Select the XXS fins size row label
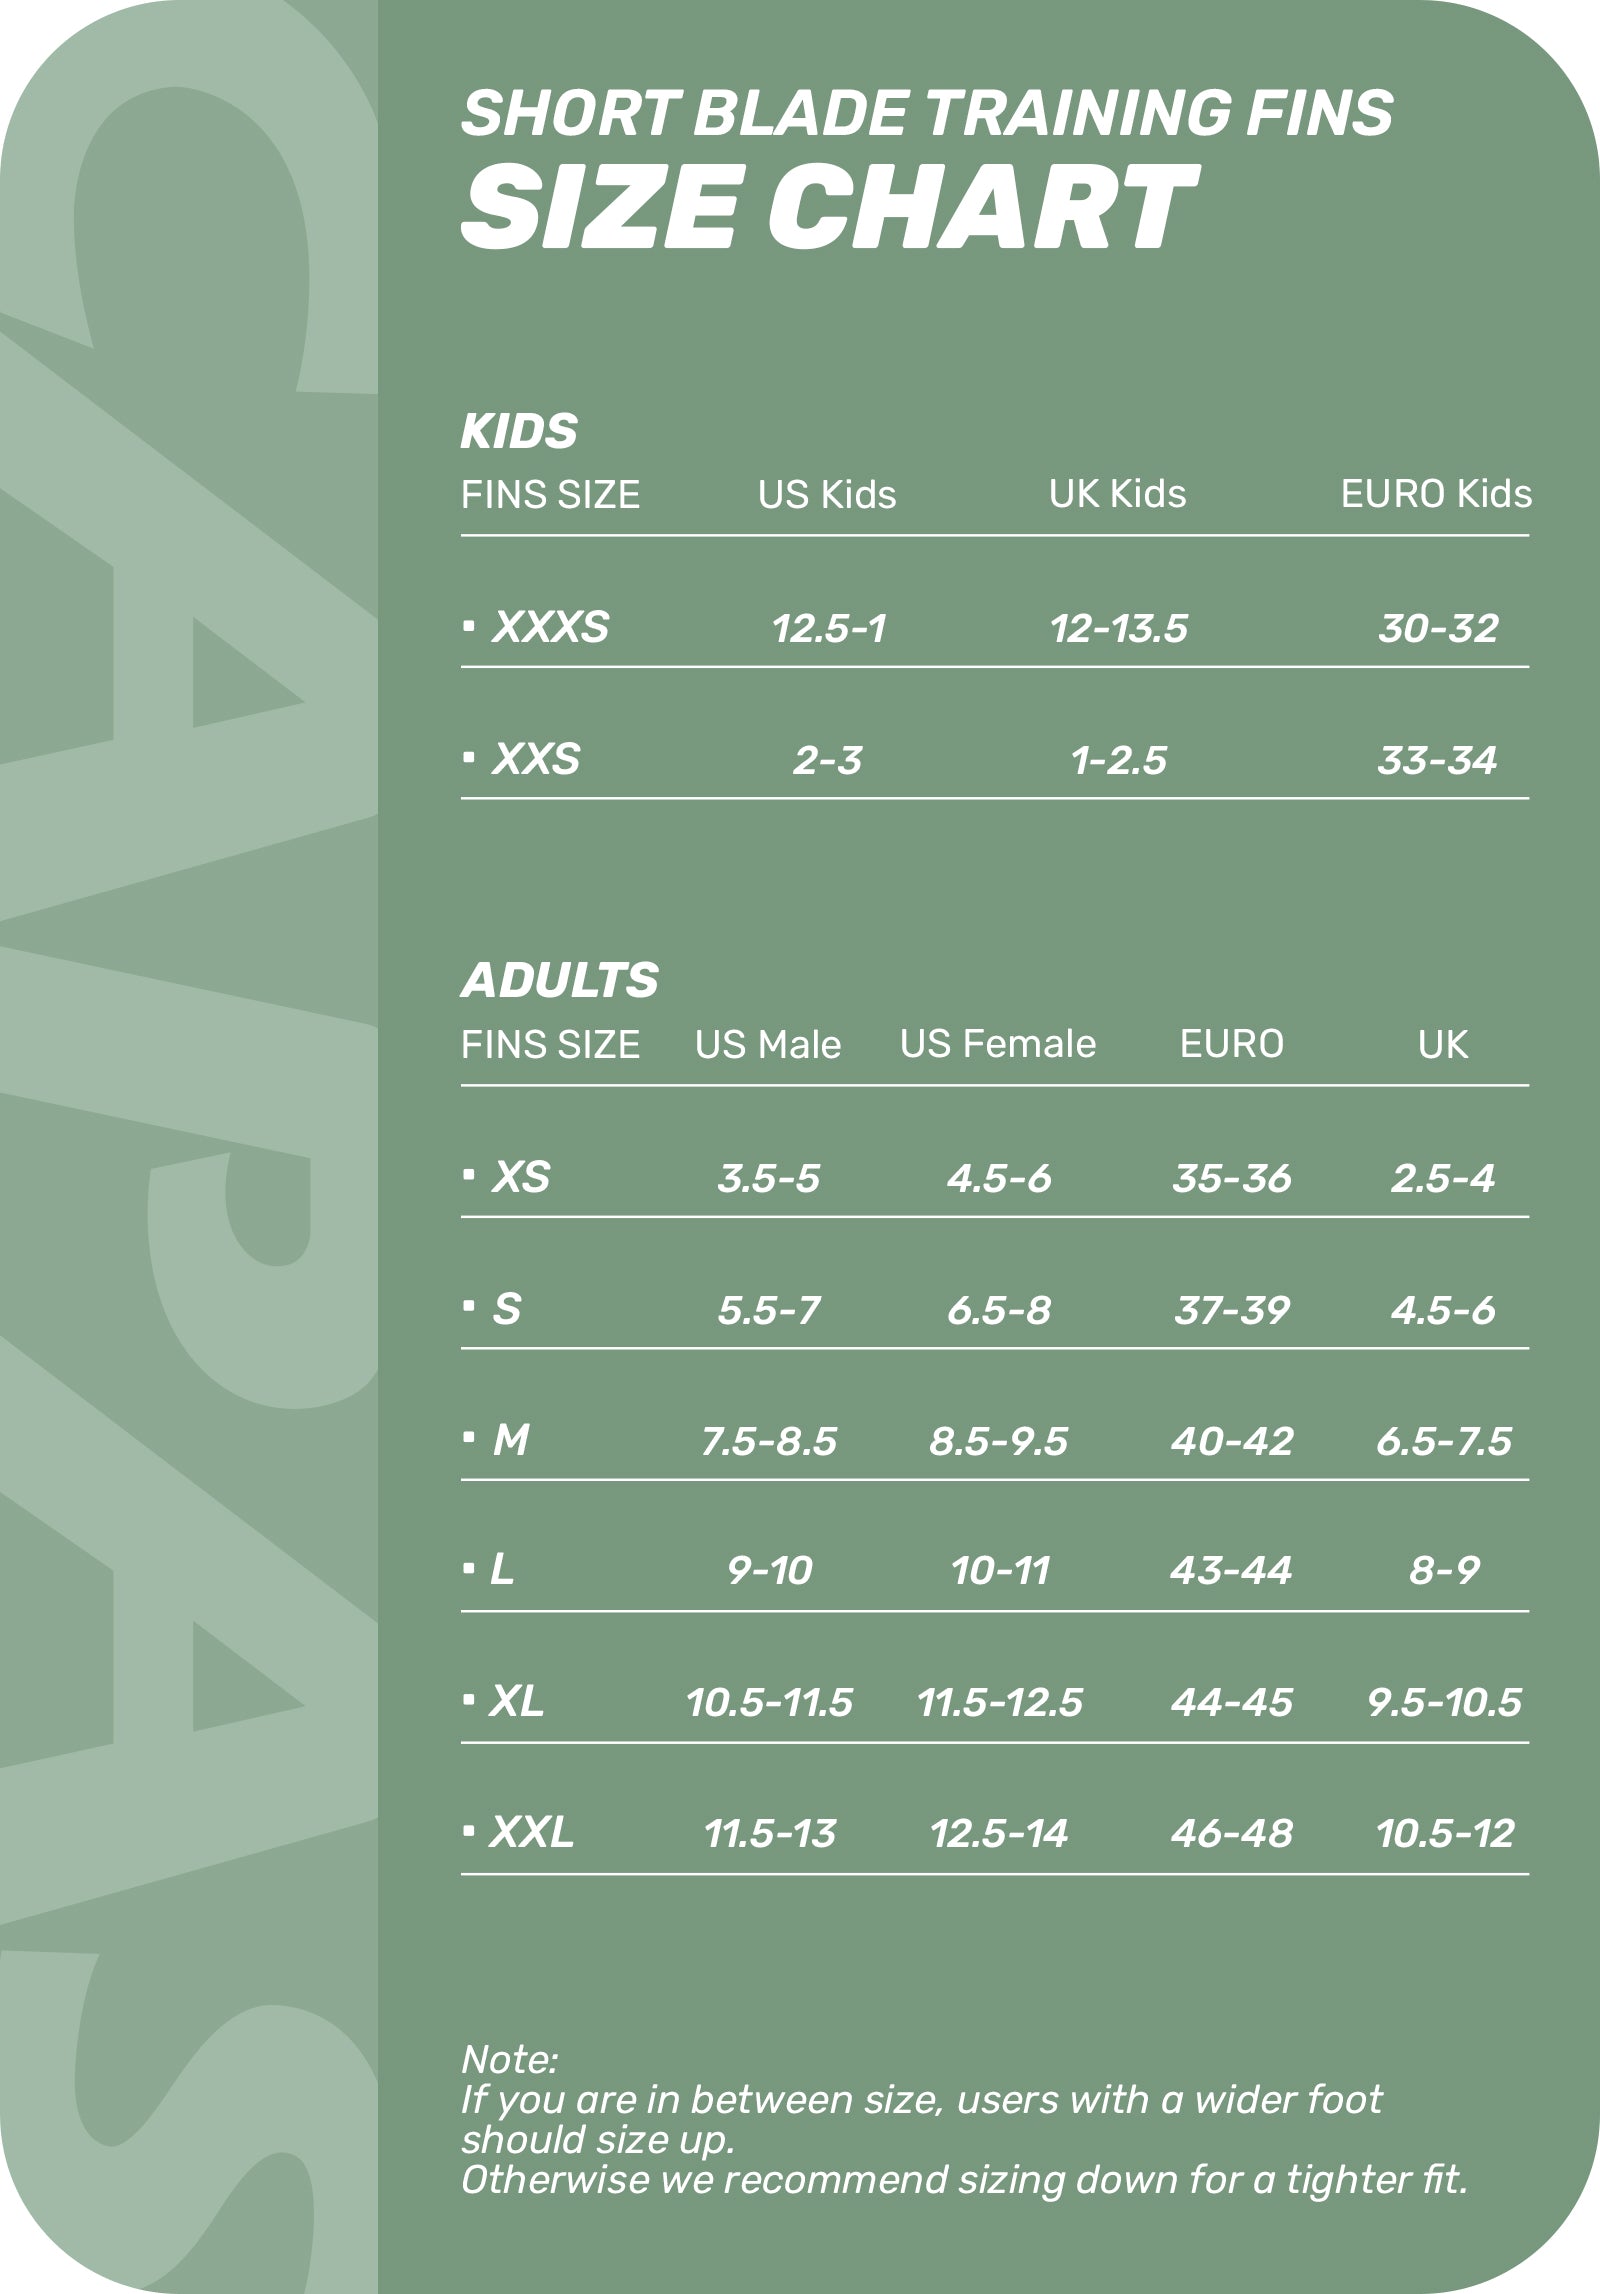The image size is (1600, 2294). [536, 759]
